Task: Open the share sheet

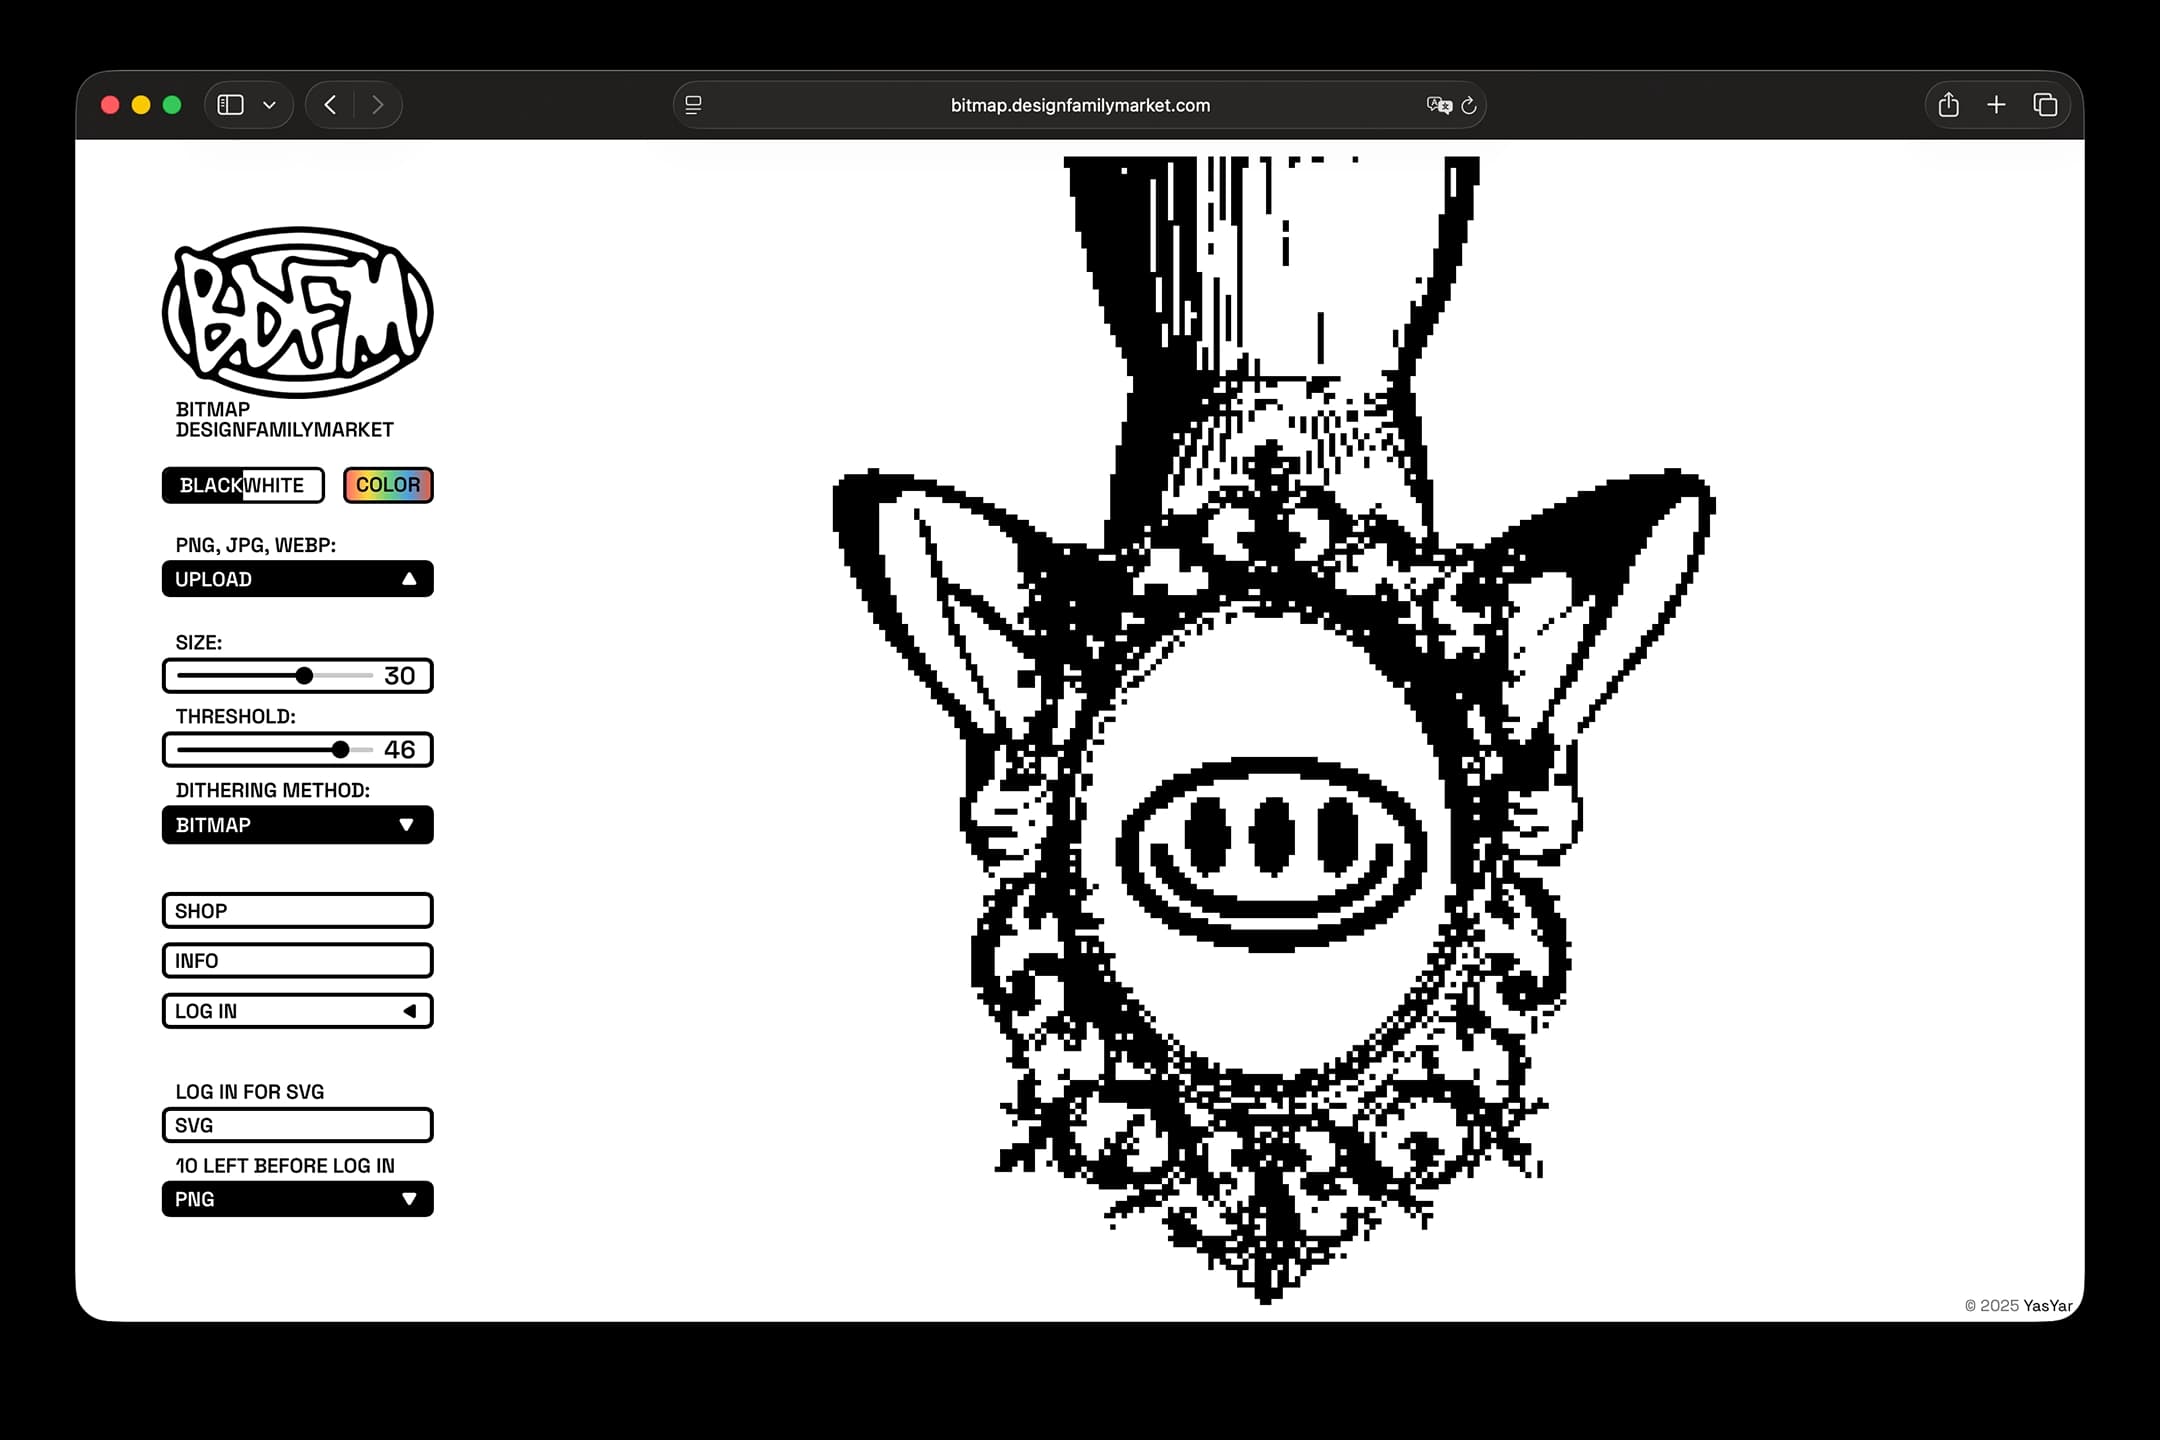Action: [x=1948, y=104]
